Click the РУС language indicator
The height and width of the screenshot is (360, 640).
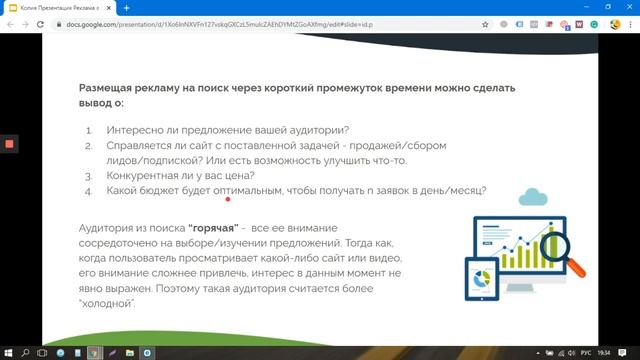coord(586,353)
